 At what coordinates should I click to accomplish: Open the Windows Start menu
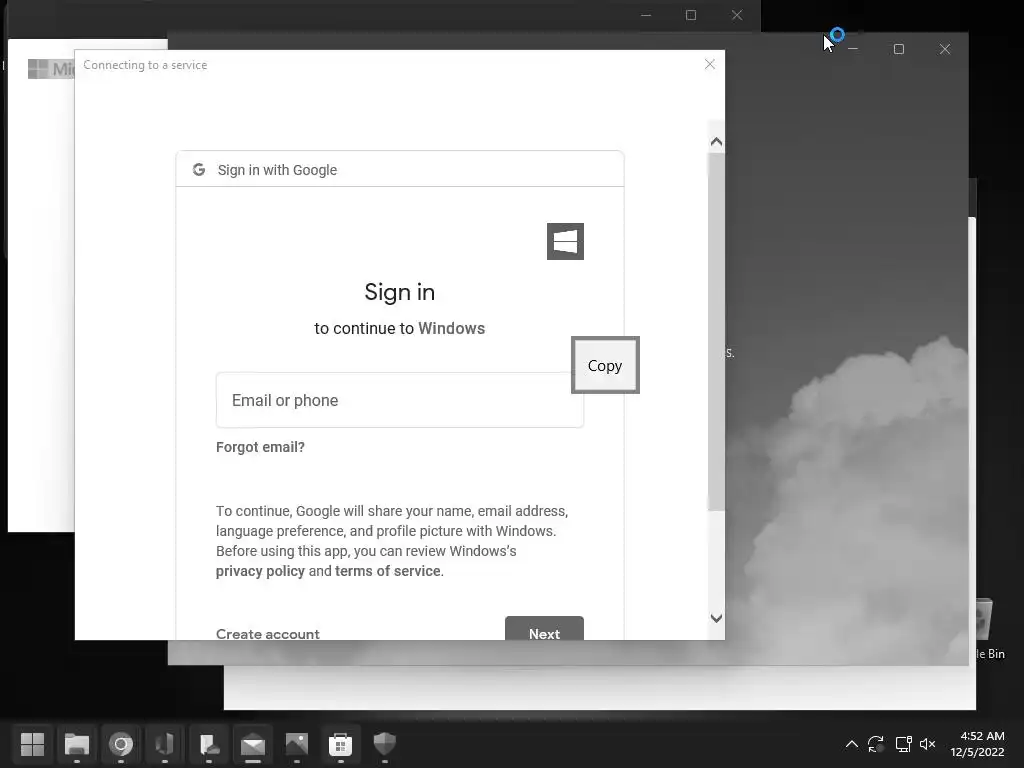click(x=32, y=744)
